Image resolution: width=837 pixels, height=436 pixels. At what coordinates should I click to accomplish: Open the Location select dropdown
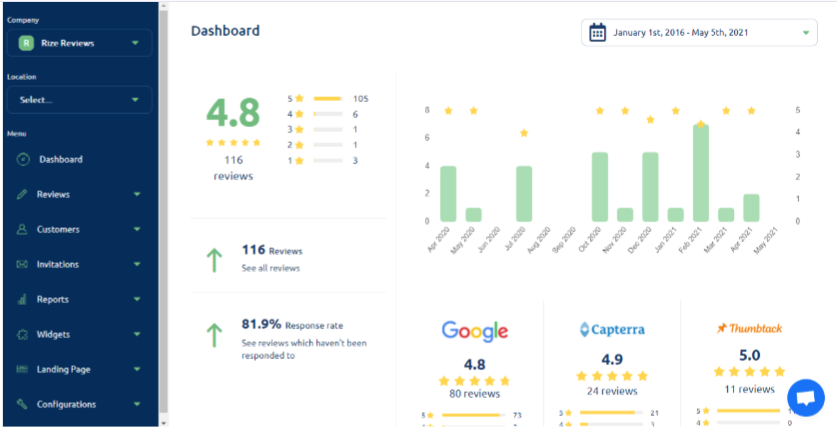(x=80, y=99)
